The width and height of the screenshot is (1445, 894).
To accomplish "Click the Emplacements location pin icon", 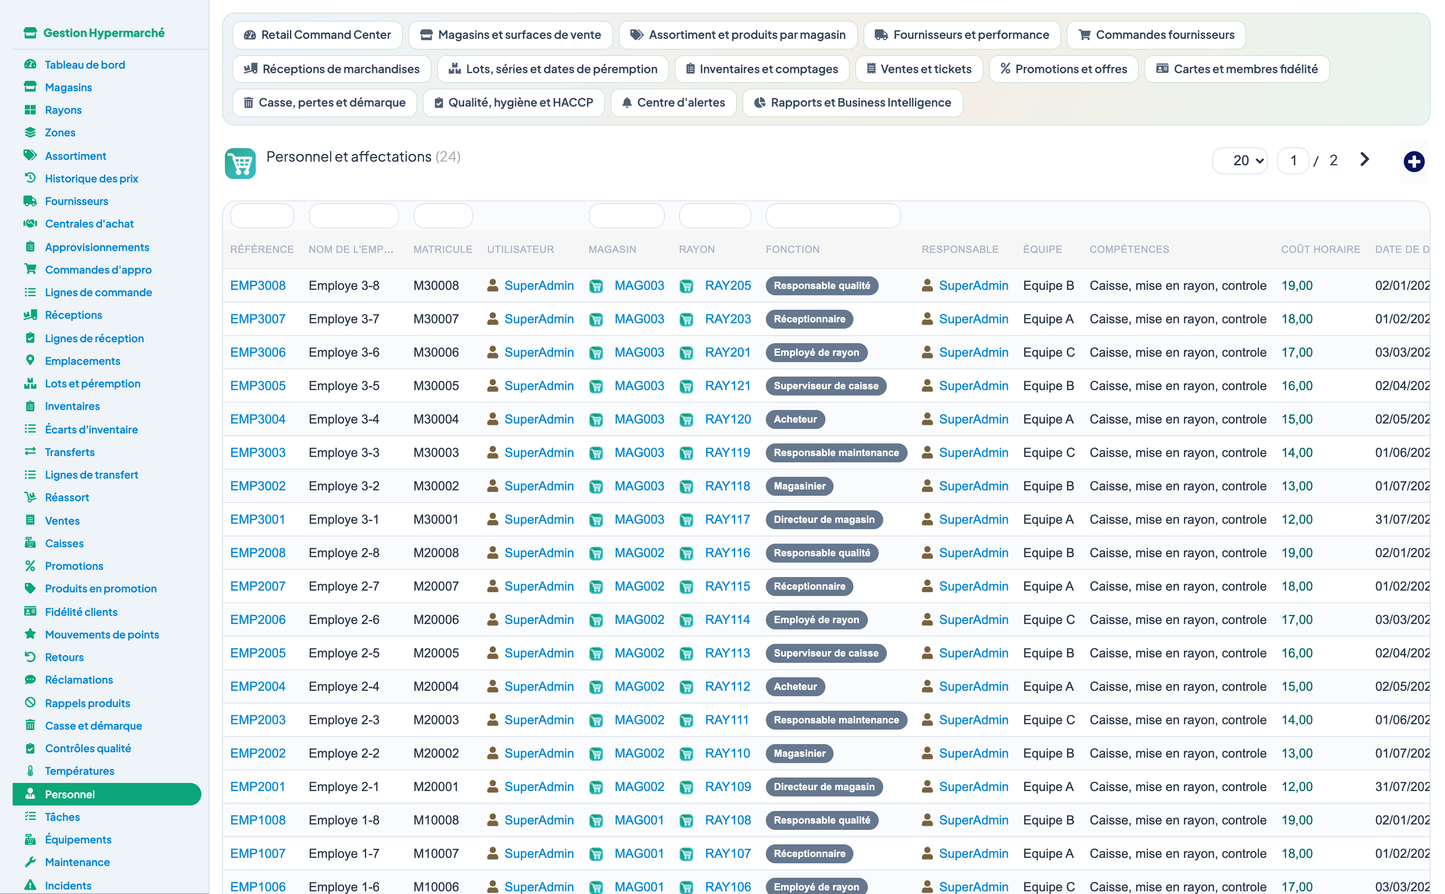I will tap(30, 360).
